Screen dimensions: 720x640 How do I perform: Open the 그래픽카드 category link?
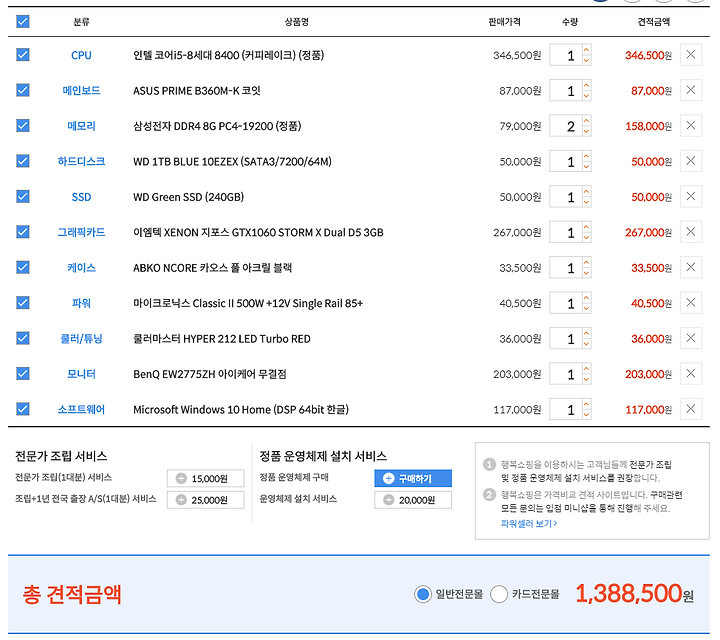tap(81, 232)
